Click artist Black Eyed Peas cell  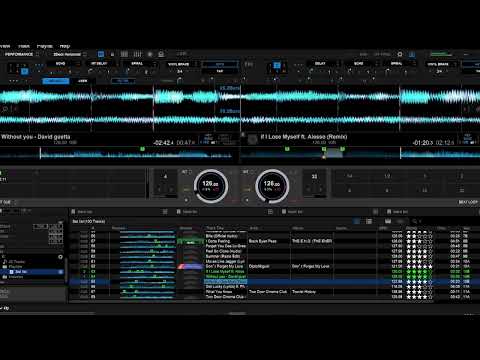click(x=263, y=241)
